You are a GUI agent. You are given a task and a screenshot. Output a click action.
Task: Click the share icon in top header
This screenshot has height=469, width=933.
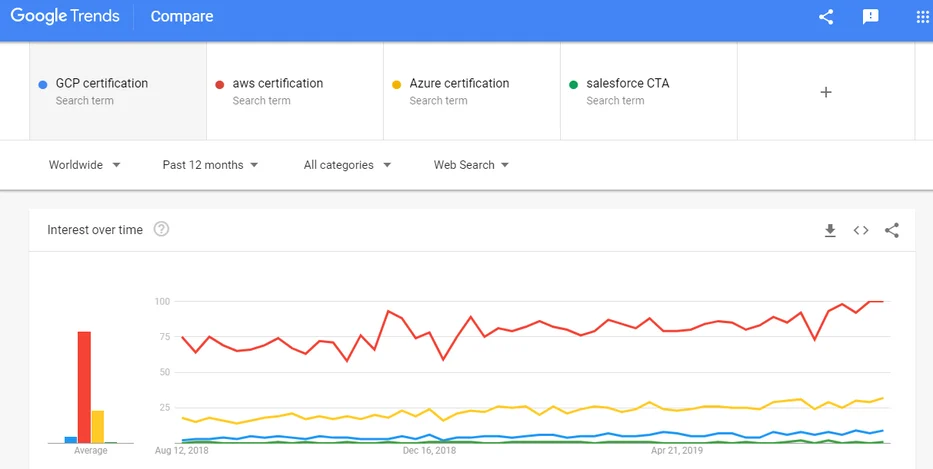pyautogui.click(x=826, y=17)
